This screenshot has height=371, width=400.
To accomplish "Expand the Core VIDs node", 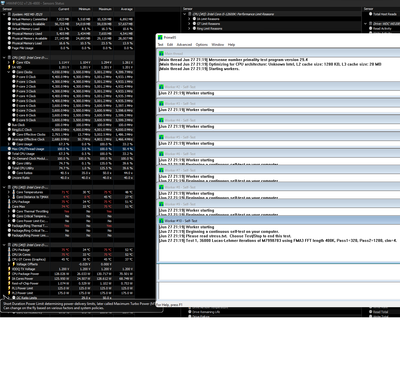I will (x=9, y=62).
